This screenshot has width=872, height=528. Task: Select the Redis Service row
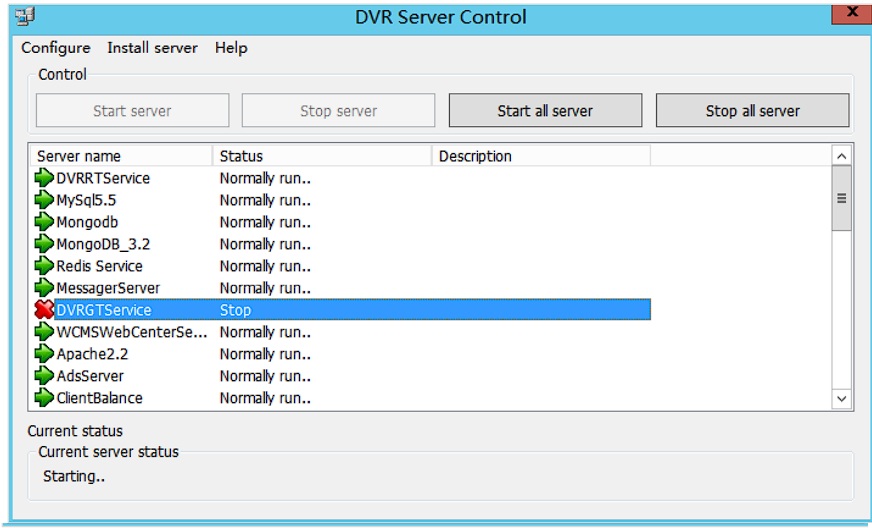coord(342,266)
